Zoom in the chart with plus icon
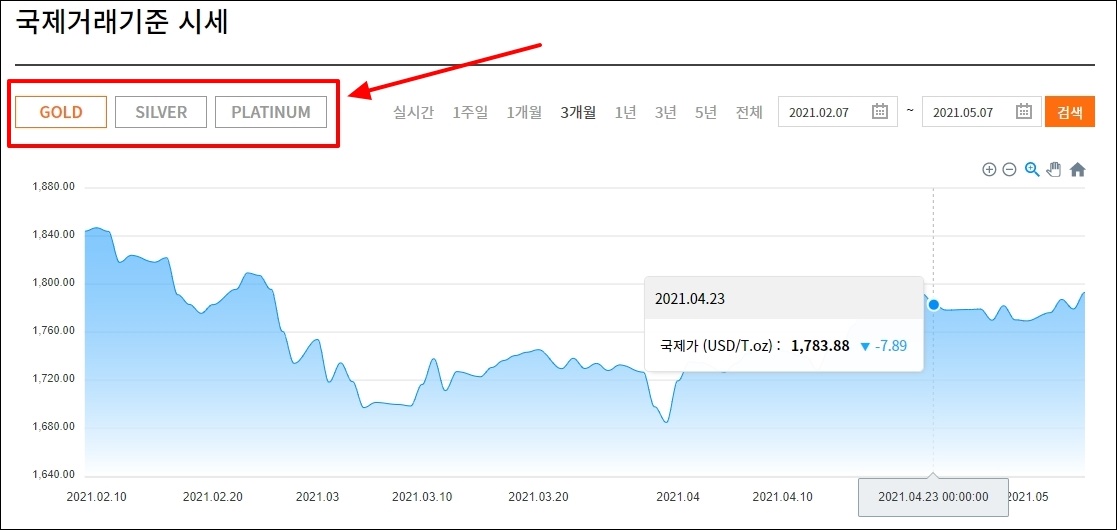 (x=989, y=170)
